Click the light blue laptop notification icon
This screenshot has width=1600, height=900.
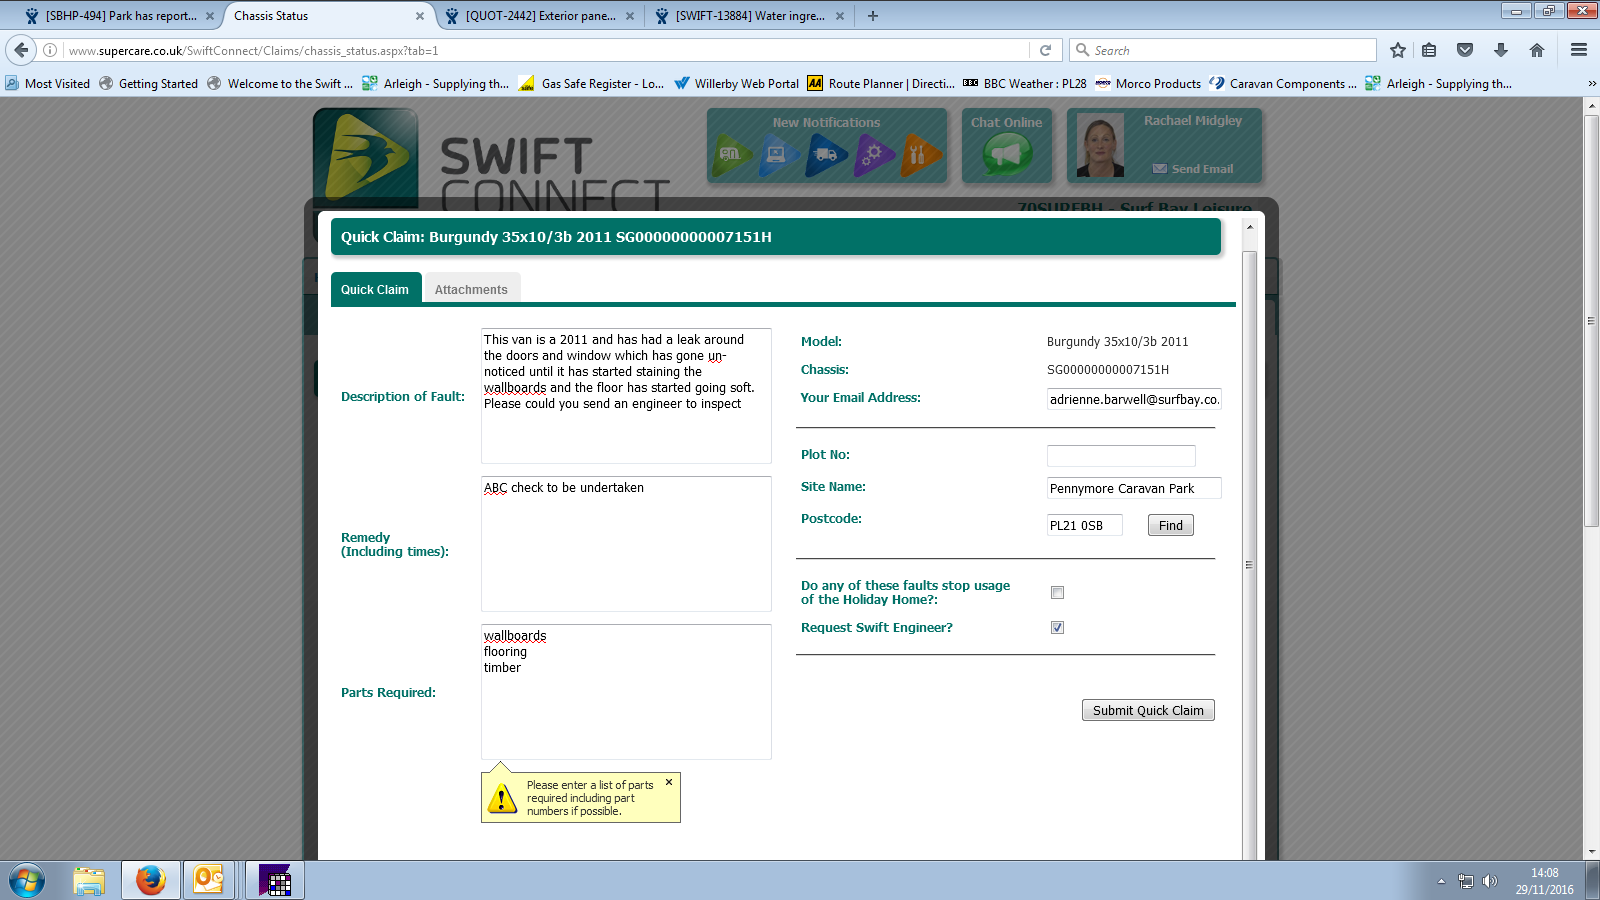click(780, 155)
